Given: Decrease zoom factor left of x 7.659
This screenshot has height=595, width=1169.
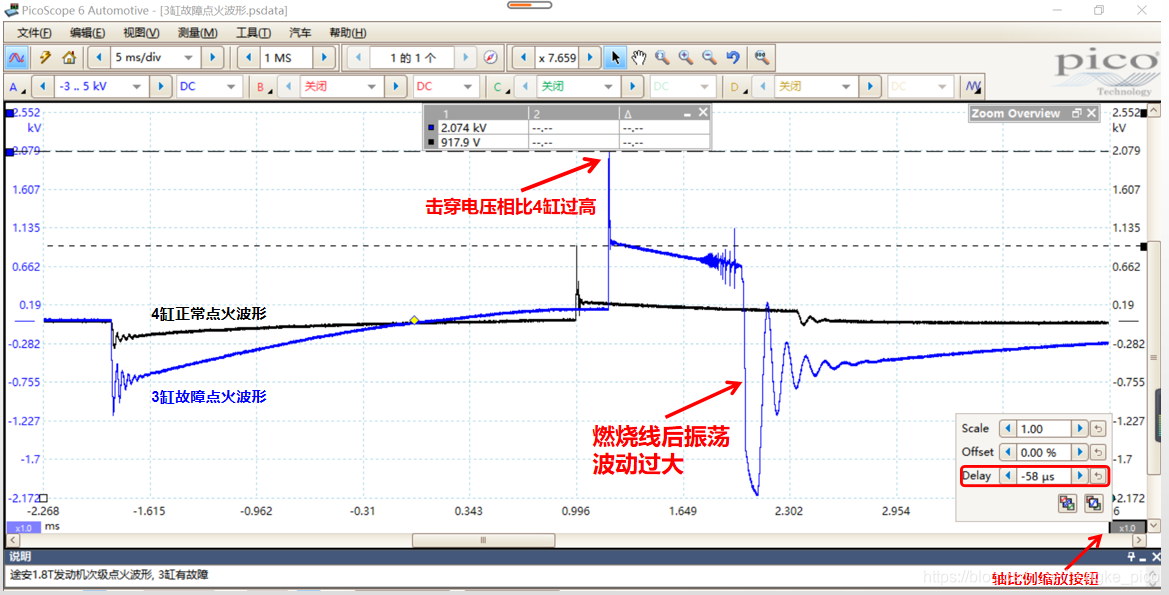Looking at the screenshot, I should (522, 57).
